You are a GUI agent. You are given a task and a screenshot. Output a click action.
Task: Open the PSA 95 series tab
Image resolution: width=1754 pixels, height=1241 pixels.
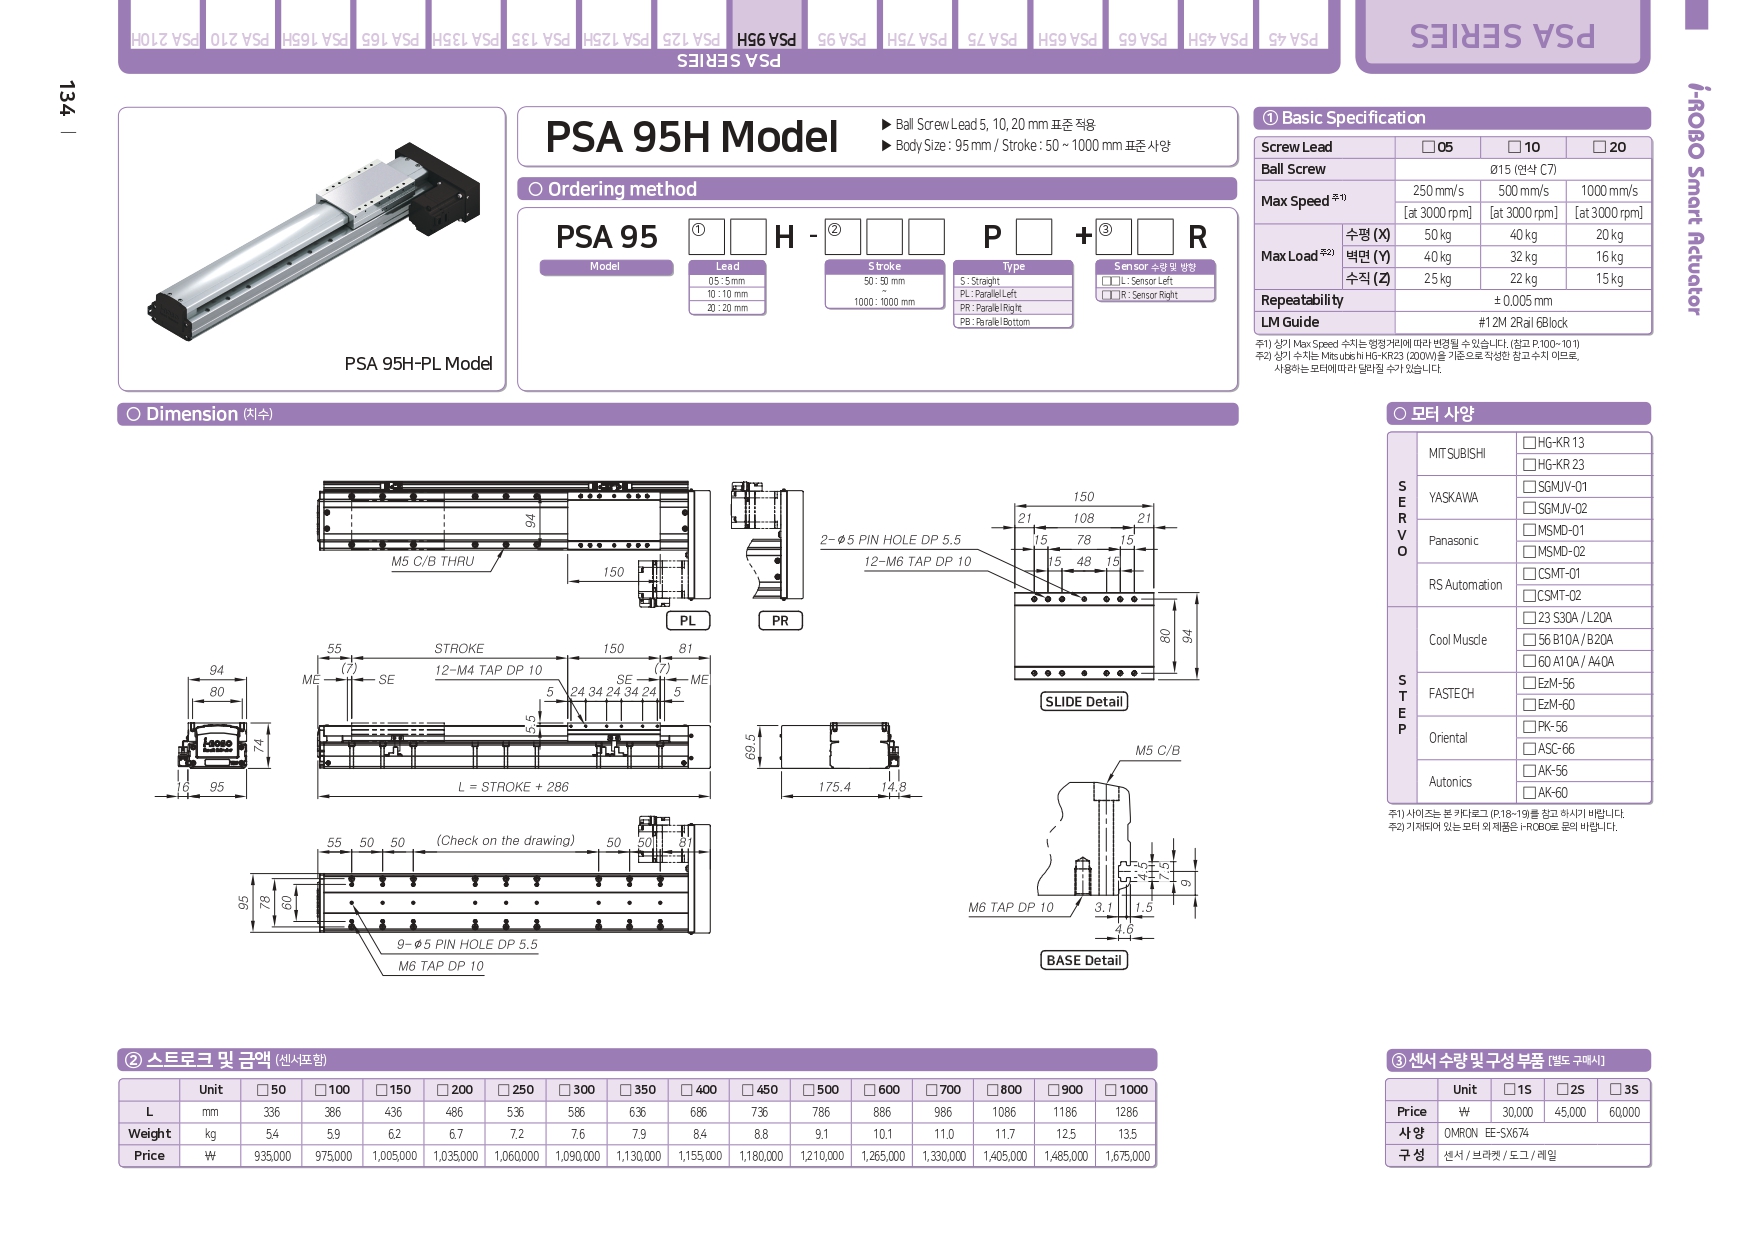[x=842, y=26]
